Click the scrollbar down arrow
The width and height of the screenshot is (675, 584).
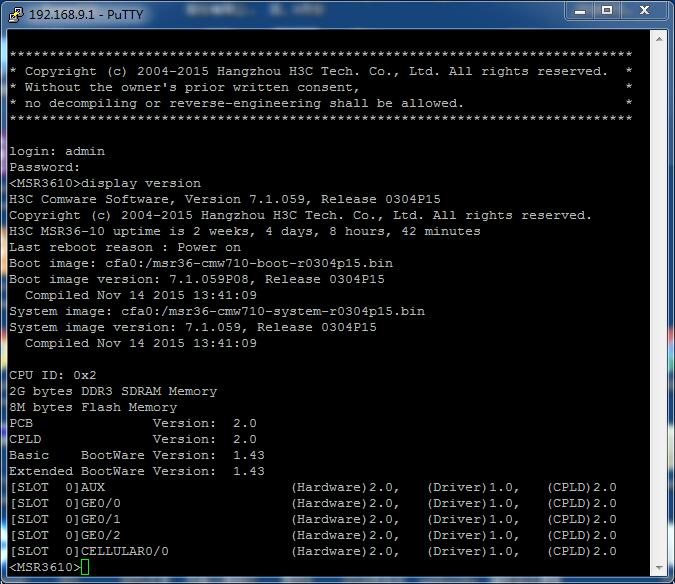point(659,568)
